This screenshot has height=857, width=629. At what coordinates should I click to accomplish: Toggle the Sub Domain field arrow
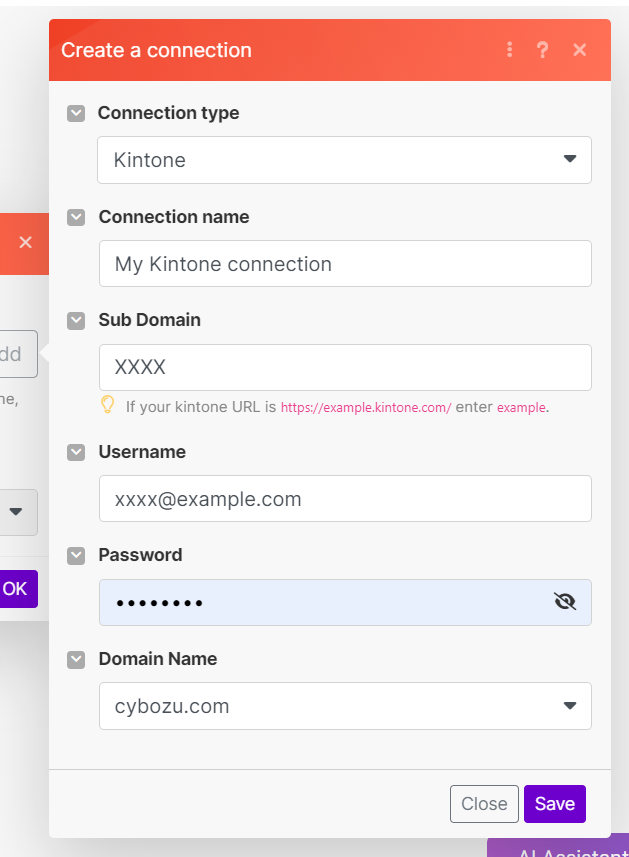(76, 320)
